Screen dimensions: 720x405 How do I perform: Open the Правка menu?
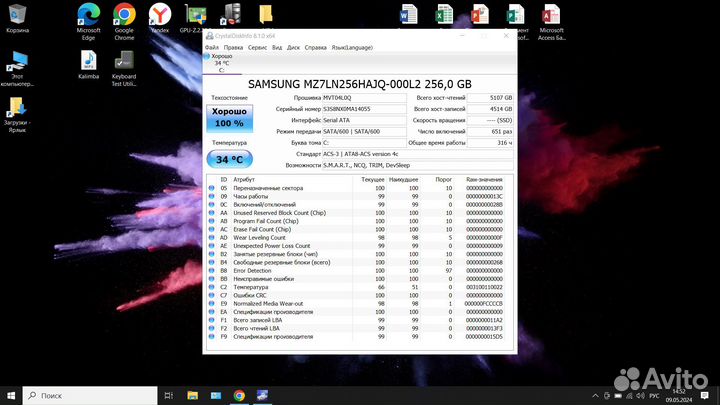(233, 47)
